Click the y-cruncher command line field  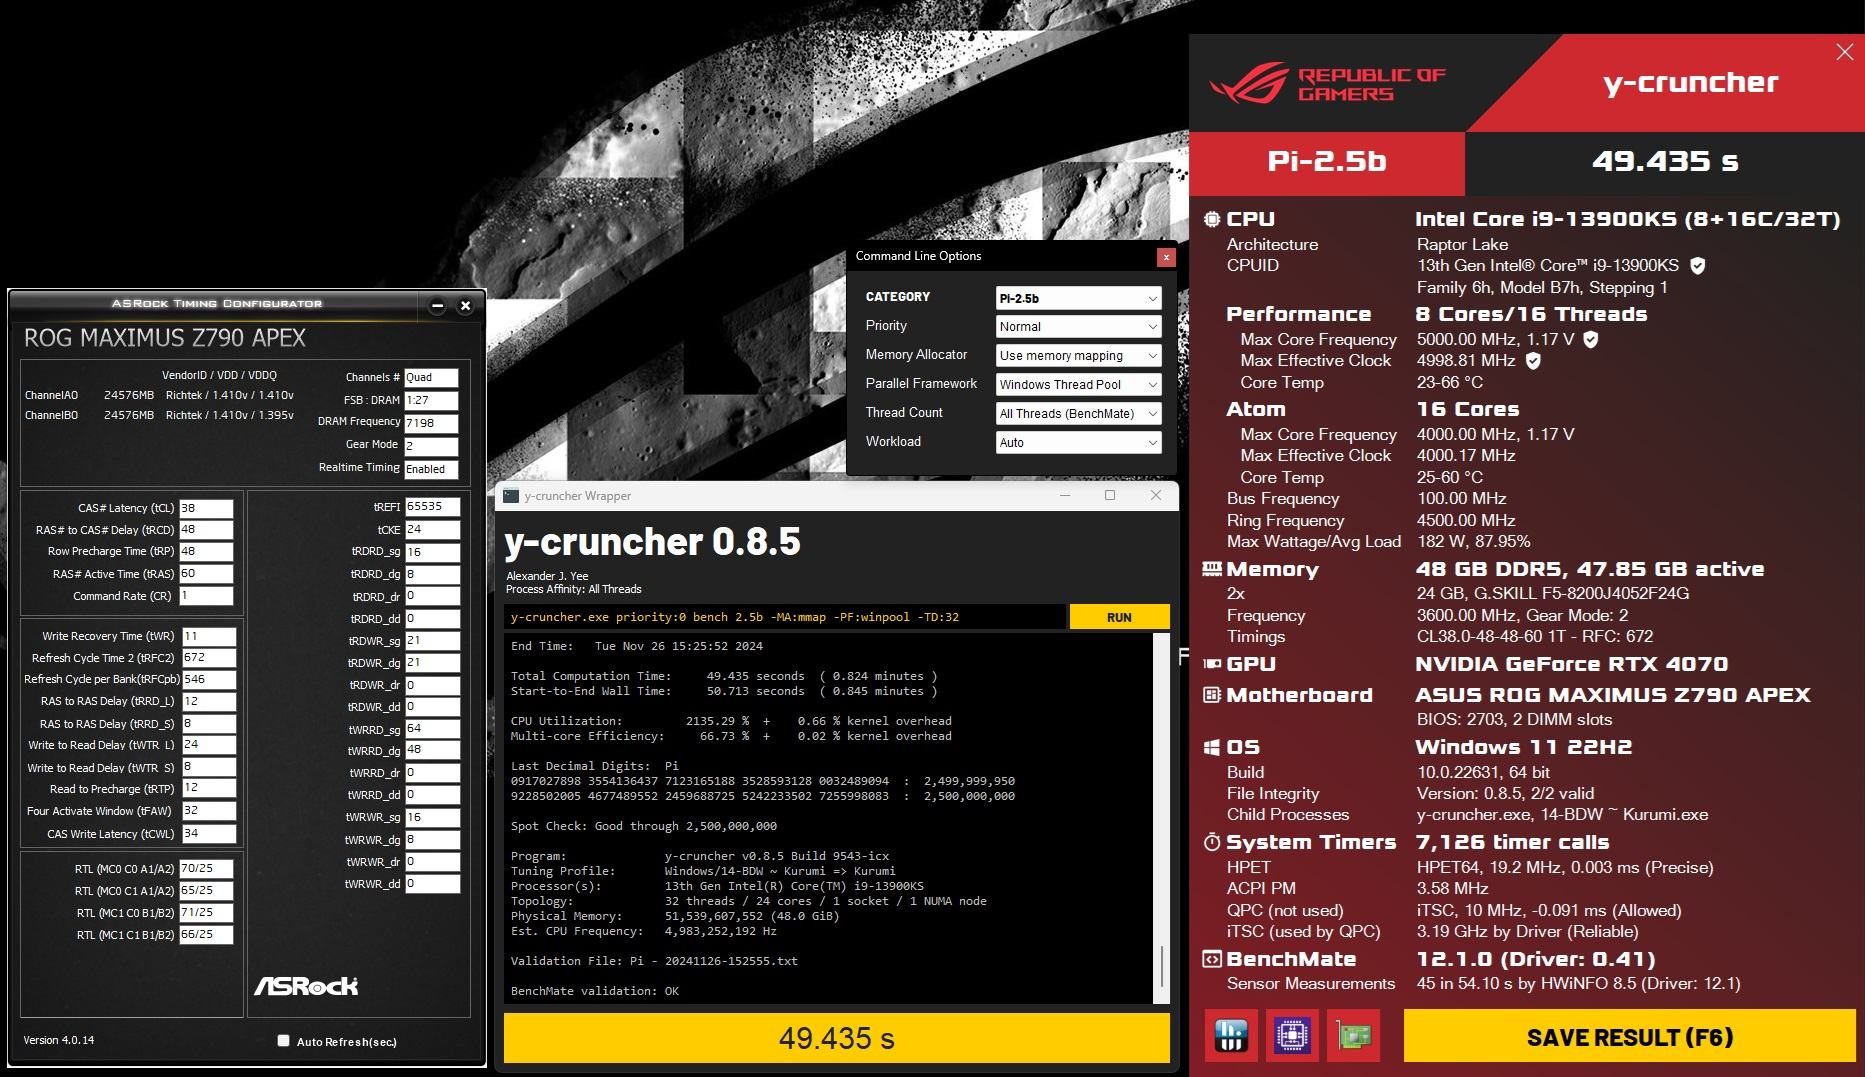(x=784, y=617)
